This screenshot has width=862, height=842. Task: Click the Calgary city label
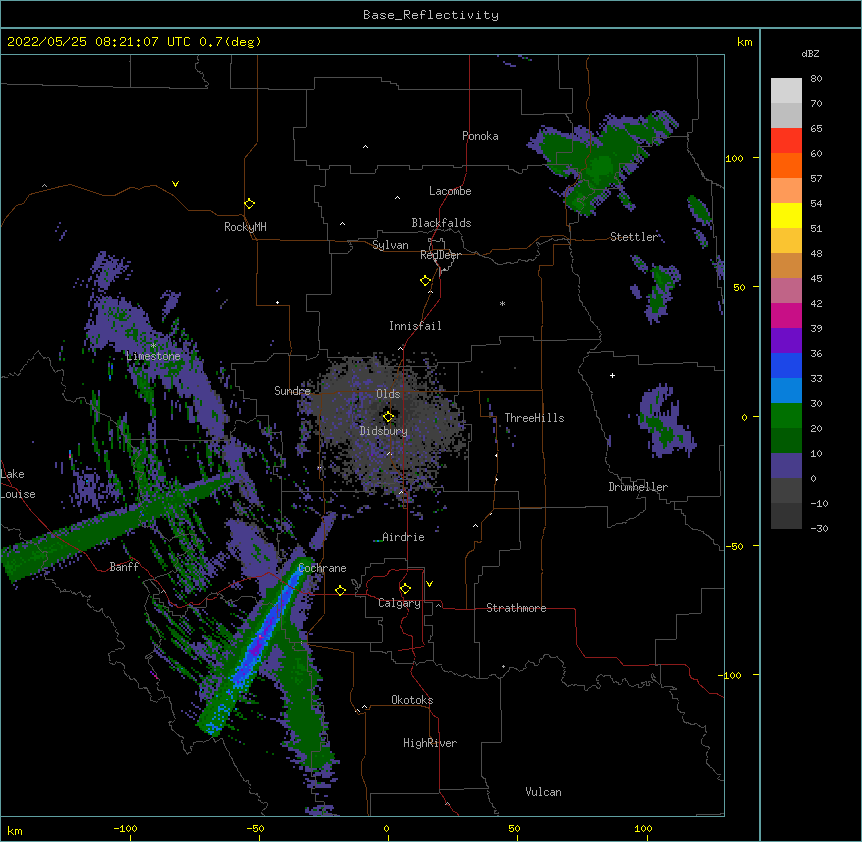pos(399,603)
